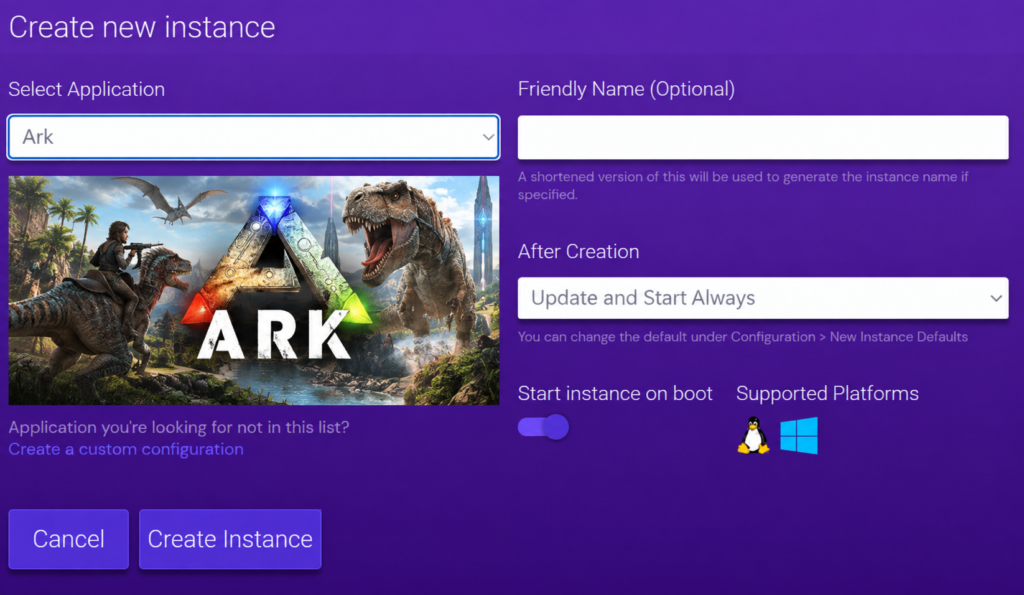Click the Windows platform icon

tap(799, 436)
